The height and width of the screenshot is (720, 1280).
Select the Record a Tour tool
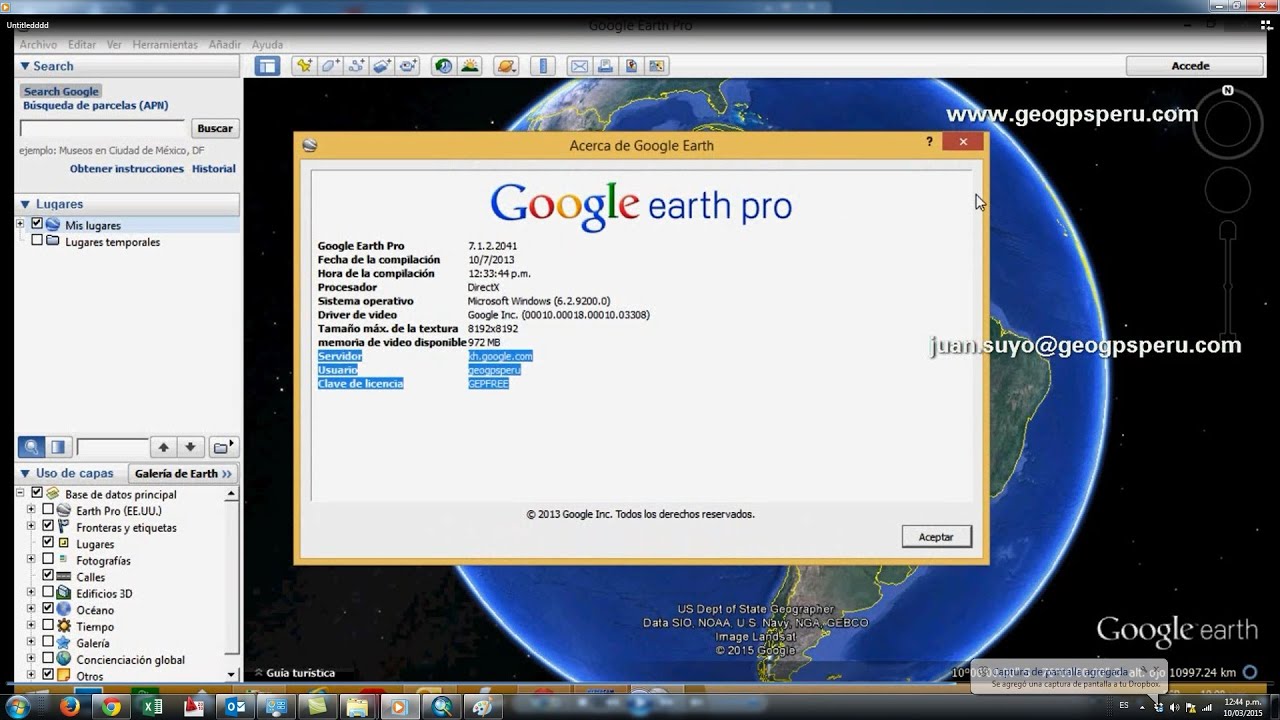408,66
